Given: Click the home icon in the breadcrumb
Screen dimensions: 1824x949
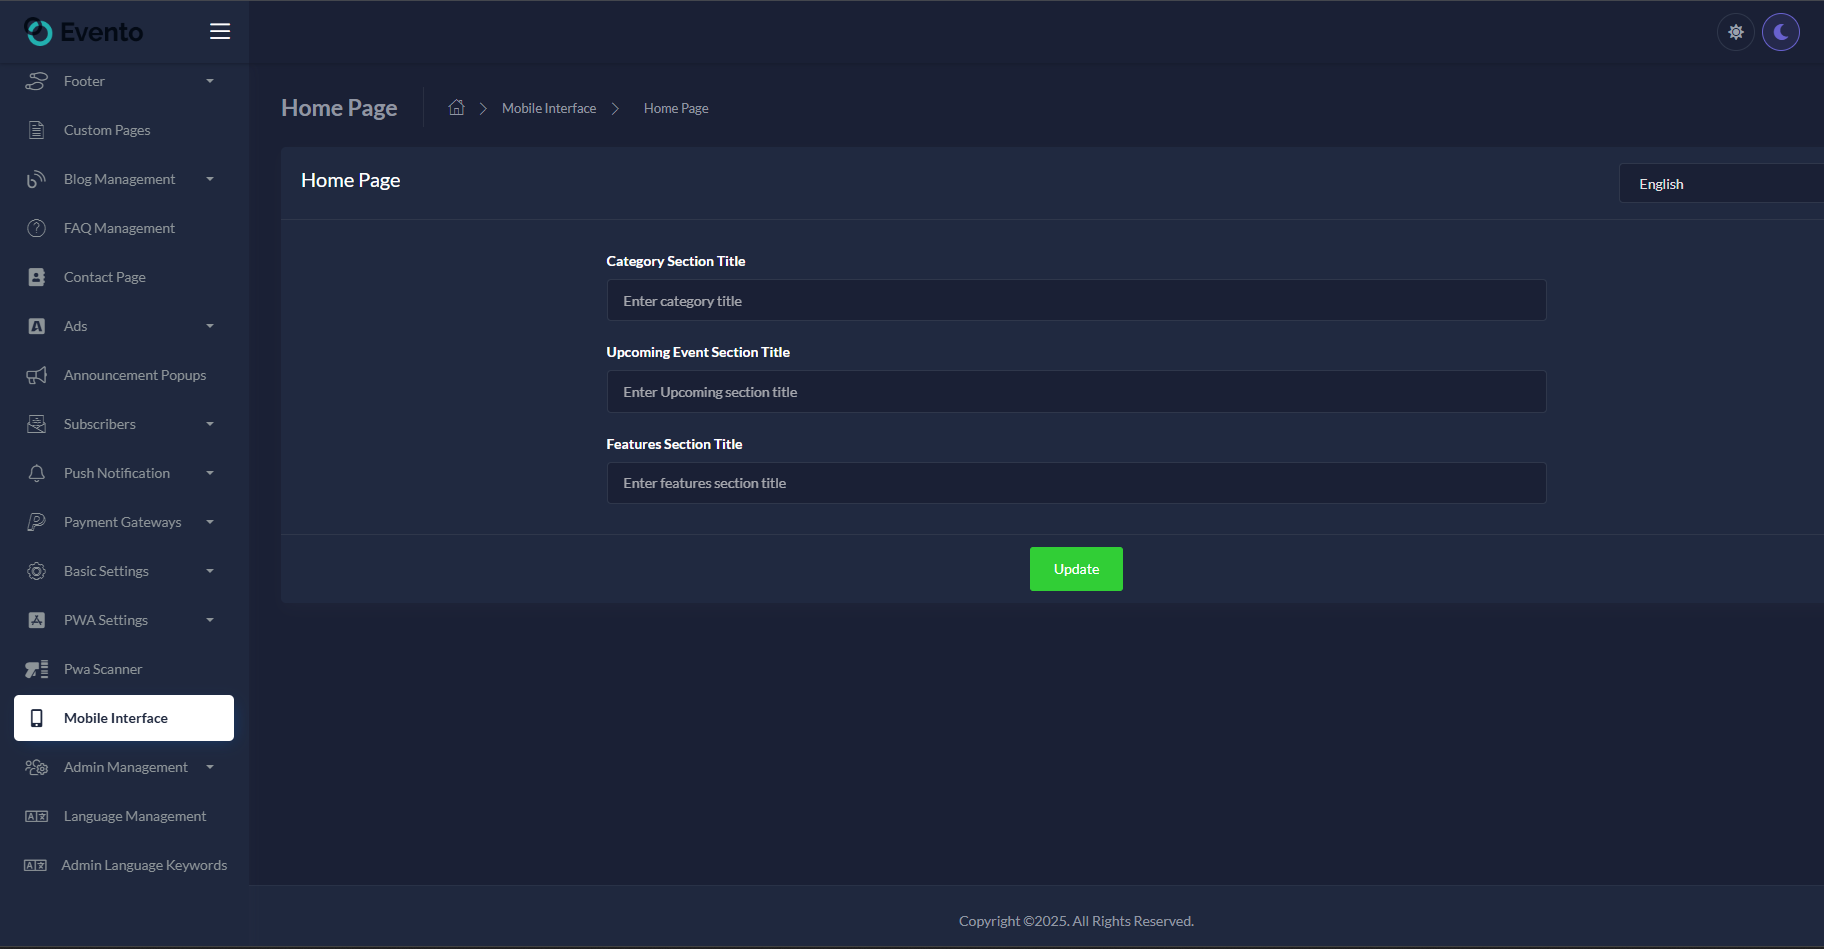Looking at the screenshot, I should pyautogui.click(x=456, y=107).
